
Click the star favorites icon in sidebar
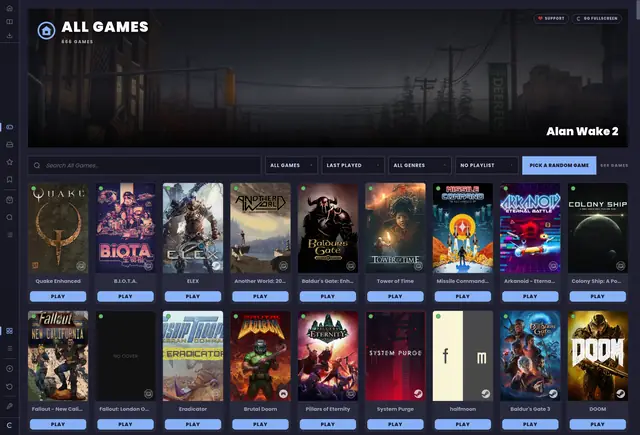click(x=10, y=162)
